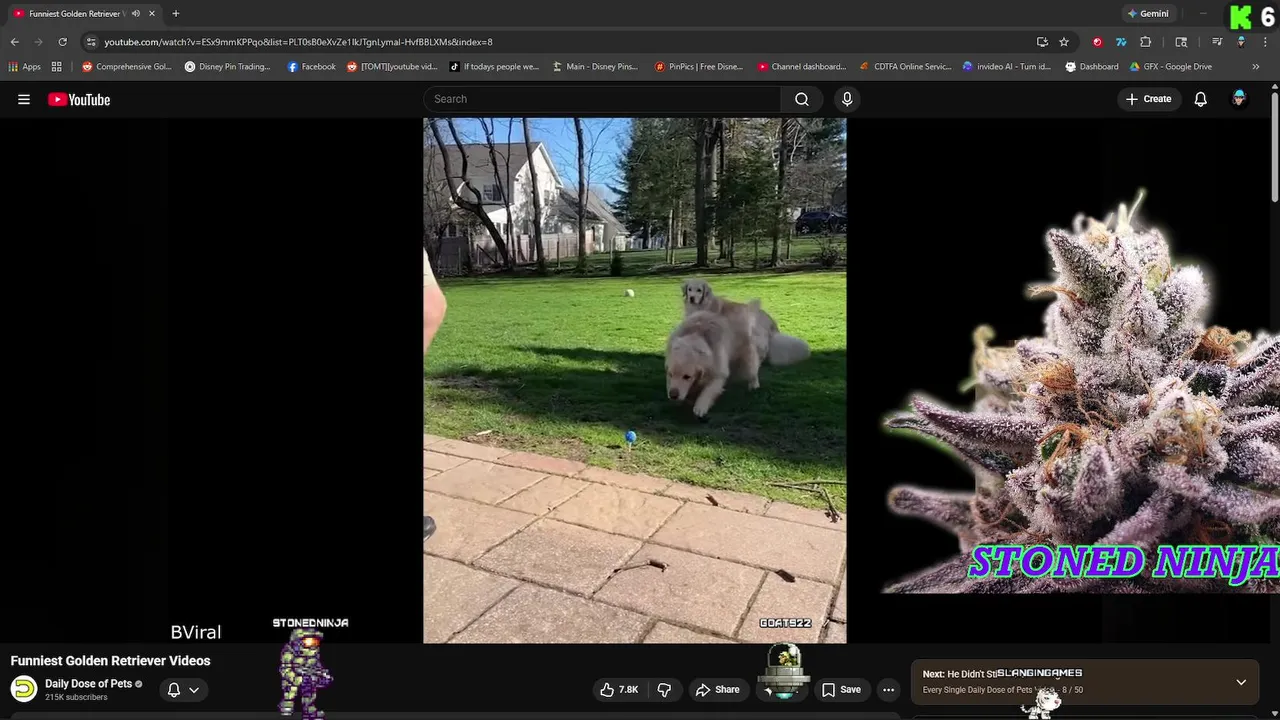
Task: Mute the tab via speaker icon
Action: 135,14
